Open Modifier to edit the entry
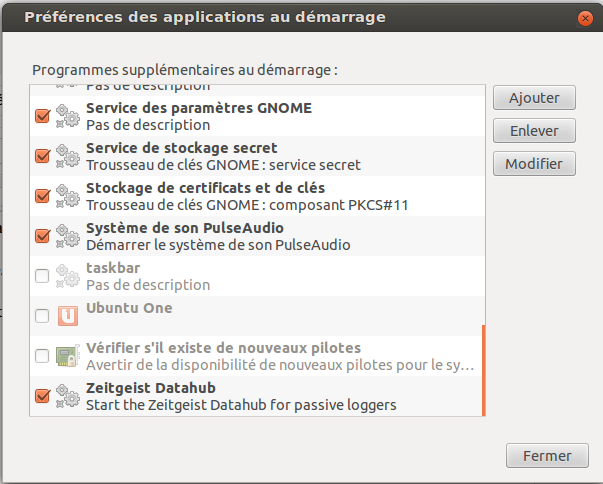This screenshot has height=484, width=603. pos(534,164)
